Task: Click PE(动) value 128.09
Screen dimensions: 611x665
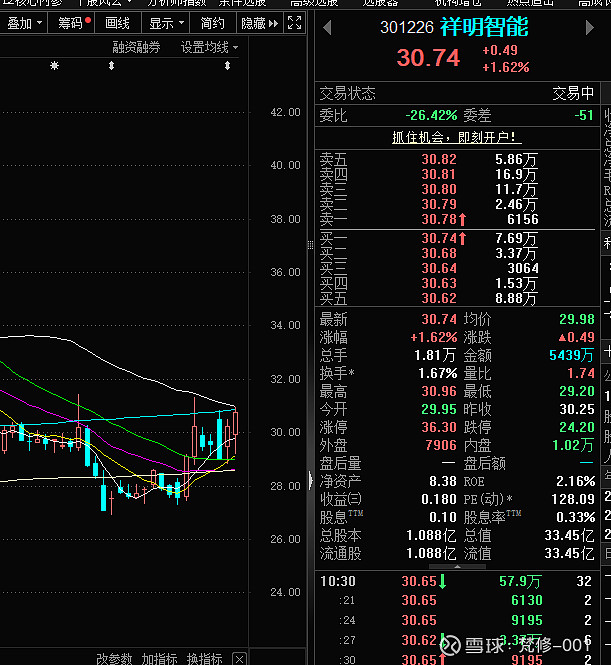Action: [x=573, y=499]
